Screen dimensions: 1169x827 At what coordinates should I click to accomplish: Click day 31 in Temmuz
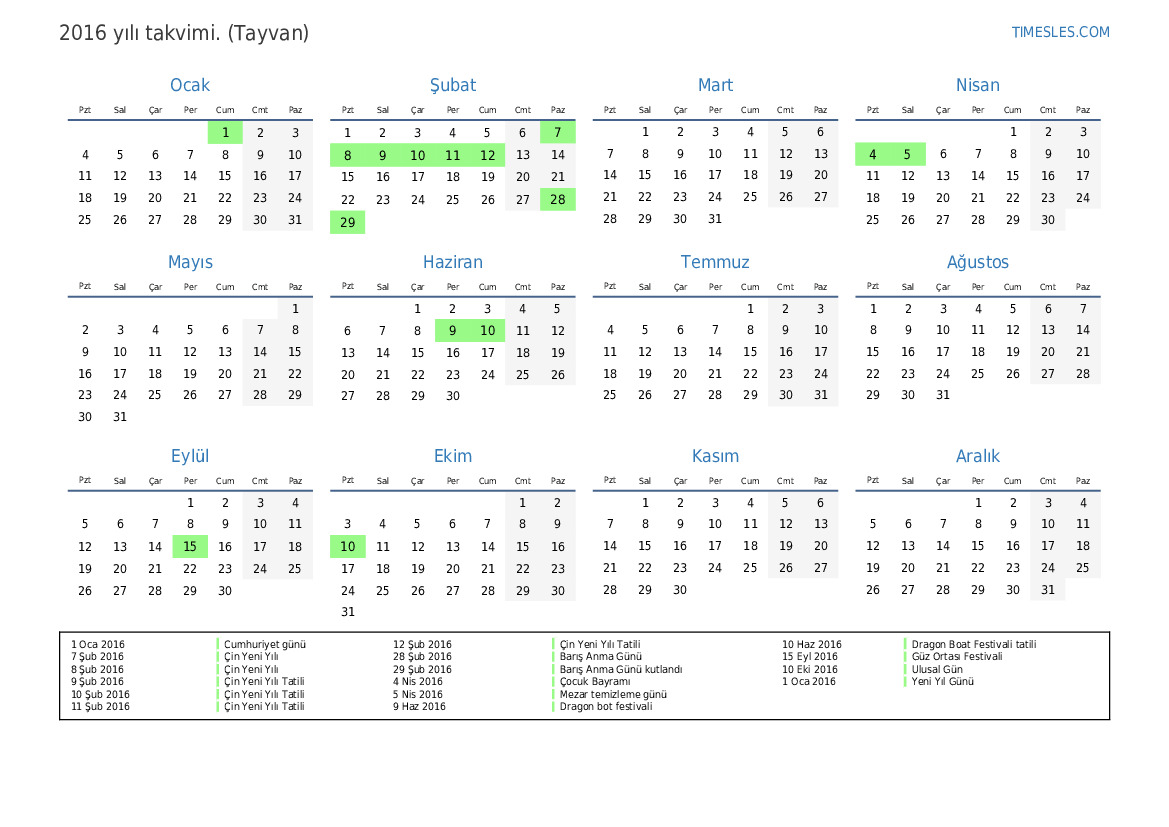(x=820, y=395)
